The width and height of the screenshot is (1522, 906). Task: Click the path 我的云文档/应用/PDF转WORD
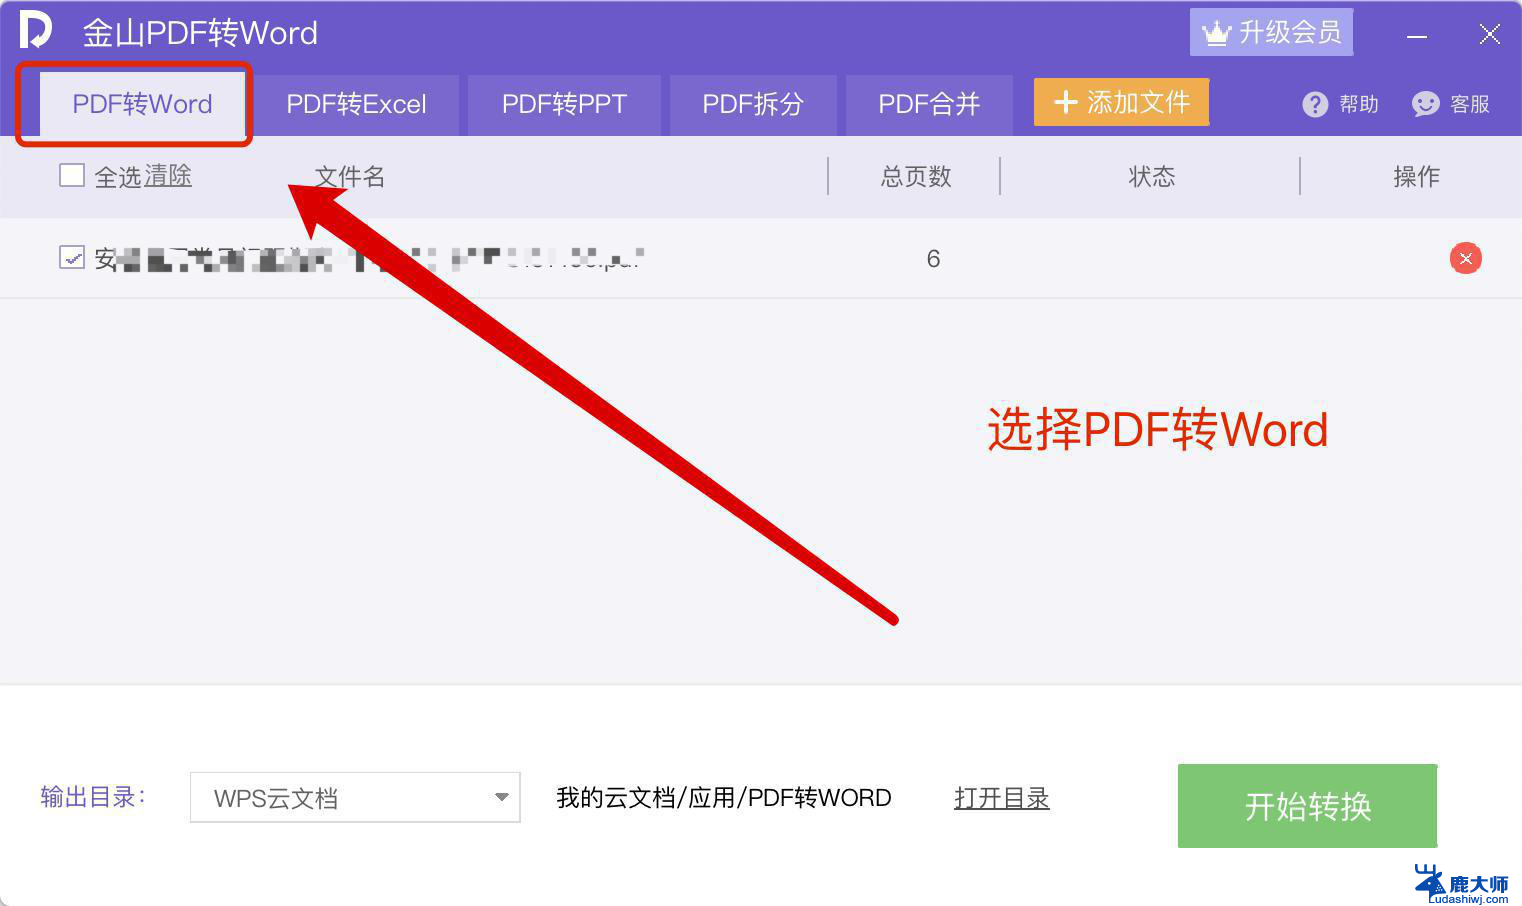(x=724, y=798)
